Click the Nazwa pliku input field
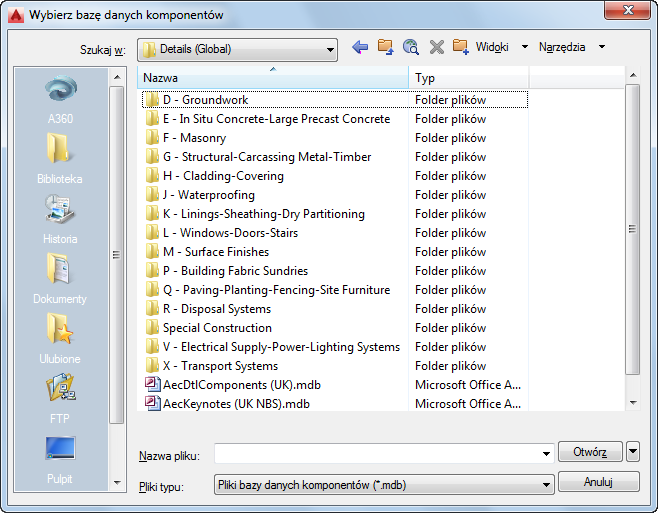658x513 pixels. 384,453
